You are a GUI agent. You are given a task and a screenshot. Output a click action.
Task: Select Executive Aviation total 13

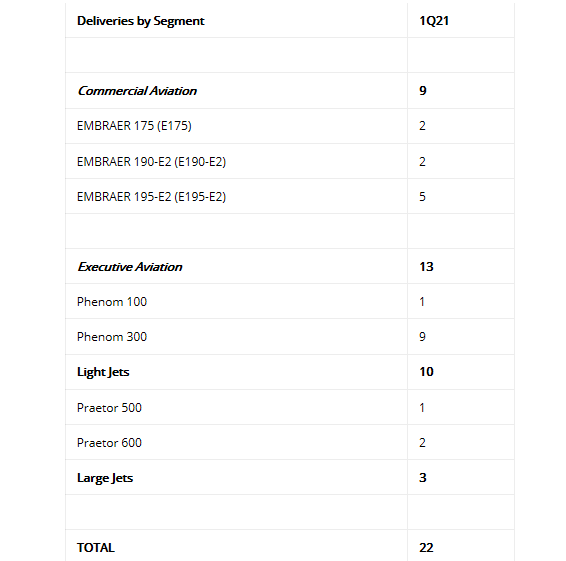[426, 266]
